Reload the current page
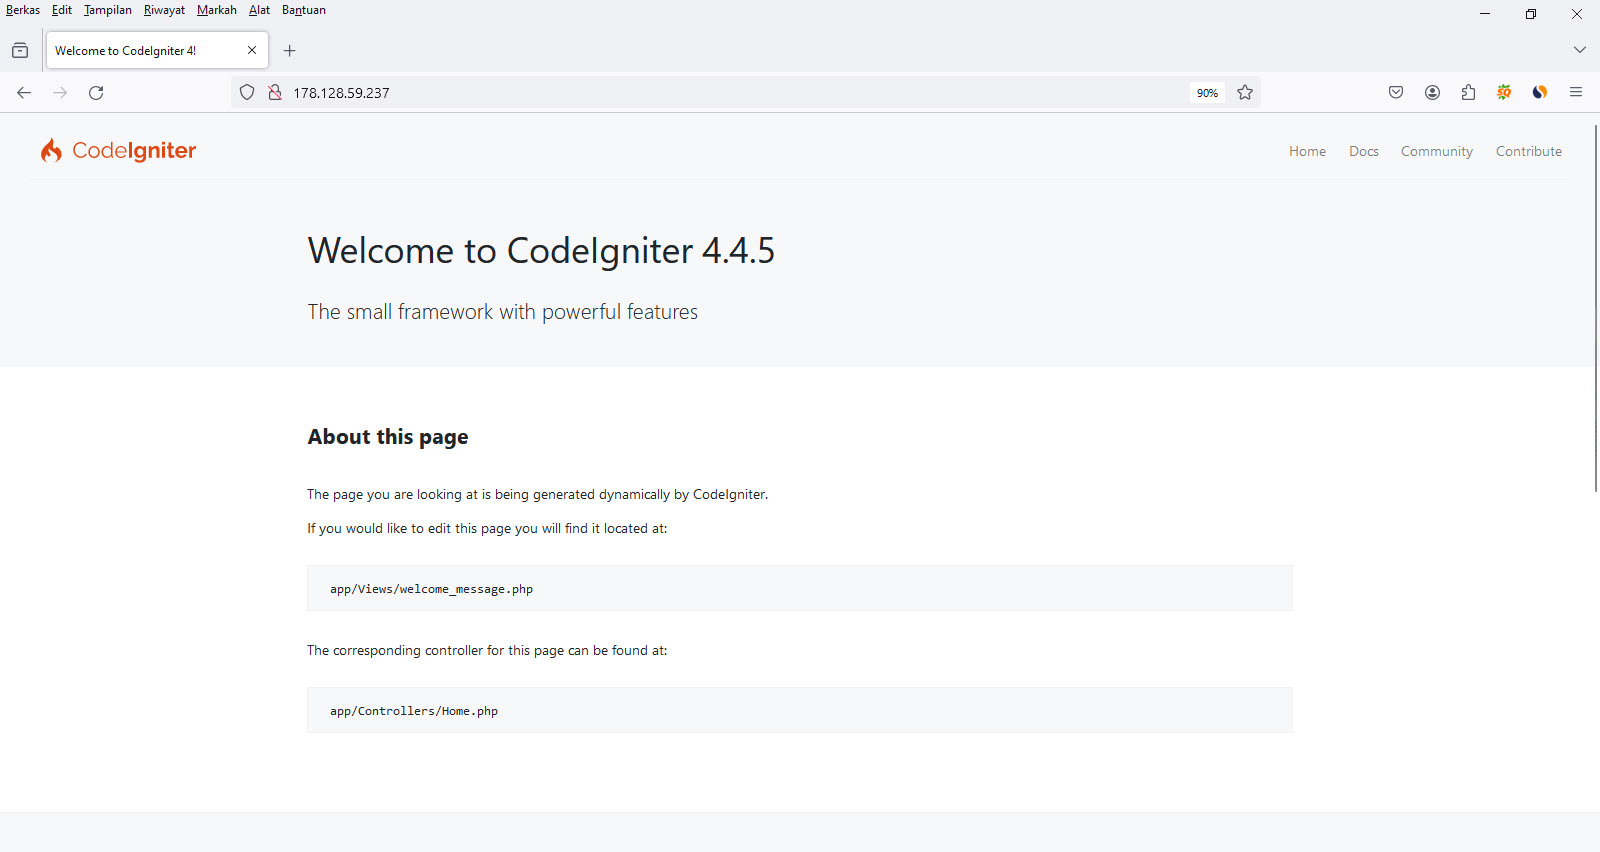Image resolution: width=1600 pixels, height=852 pixels. (x=96, y=93)
